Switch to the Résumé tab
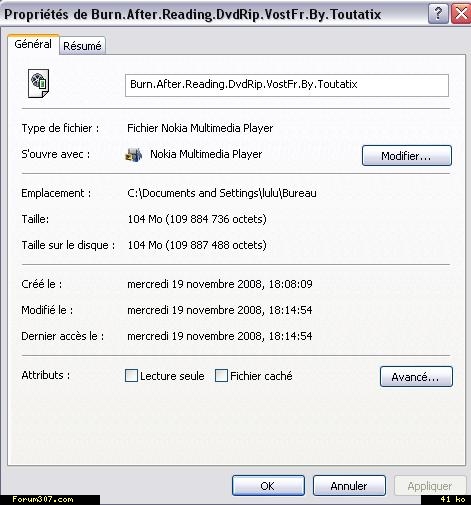The height and width of the screenshot is (505, 471). [x=82, y=46]
